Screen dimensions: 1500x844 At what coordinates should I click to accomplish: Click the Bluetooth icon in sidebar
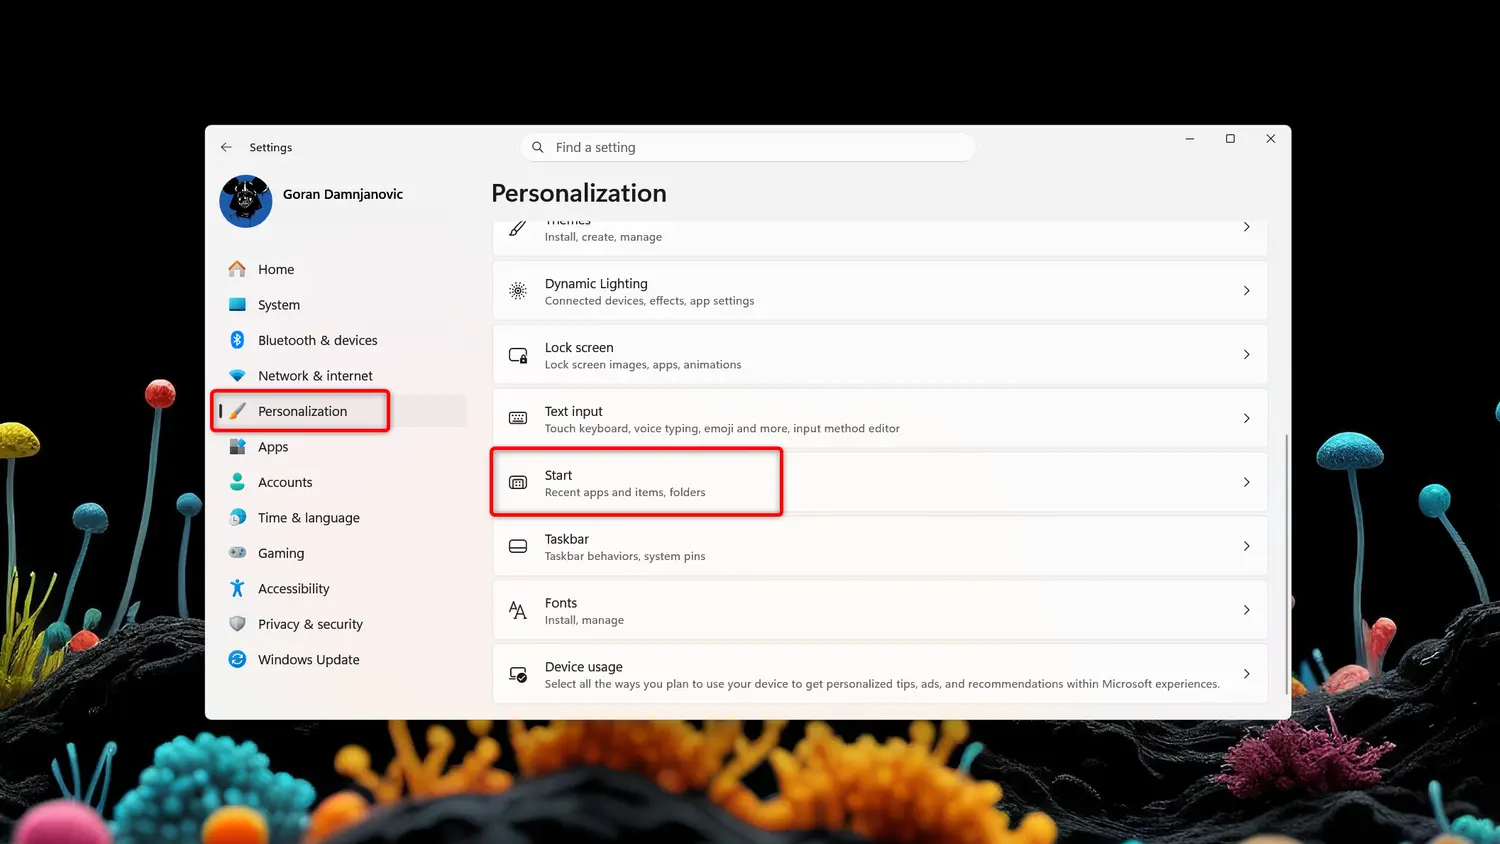(237, 340)
